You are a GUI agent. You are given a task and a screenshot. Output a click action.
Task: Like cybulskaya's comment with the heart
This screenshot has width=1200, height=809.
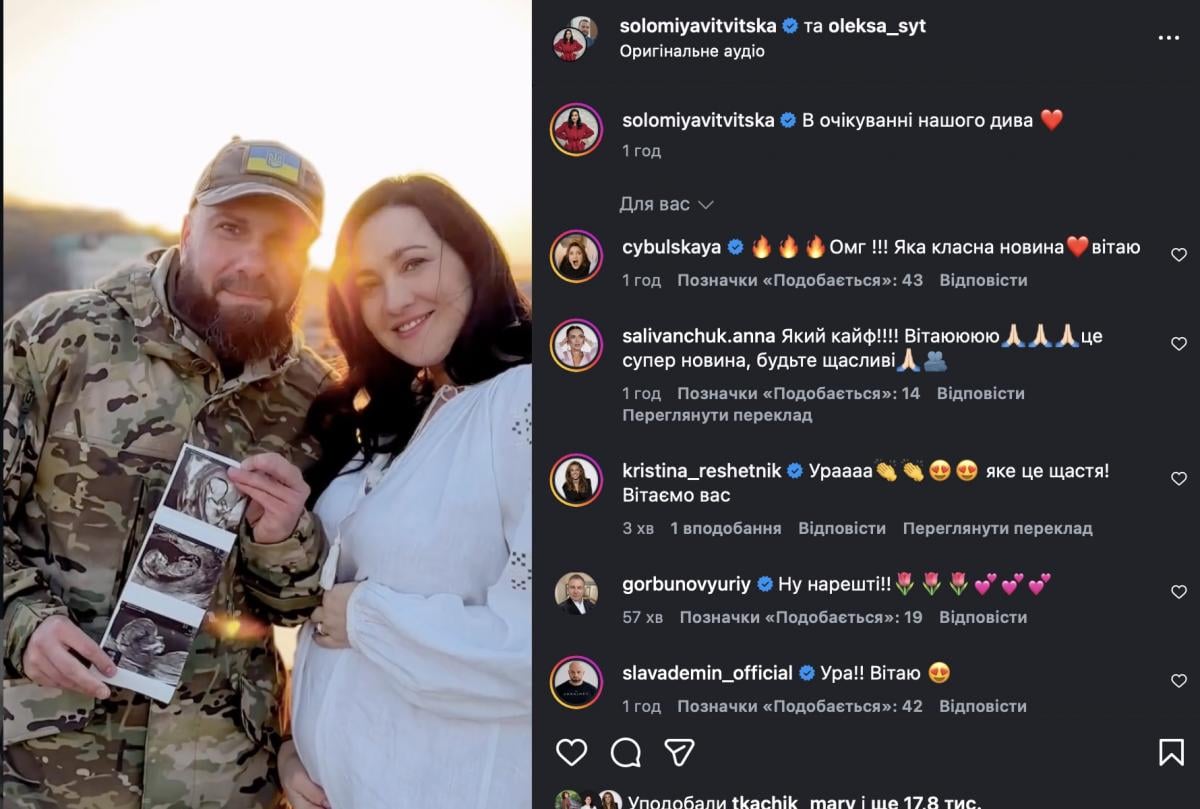click(1179, 255)
